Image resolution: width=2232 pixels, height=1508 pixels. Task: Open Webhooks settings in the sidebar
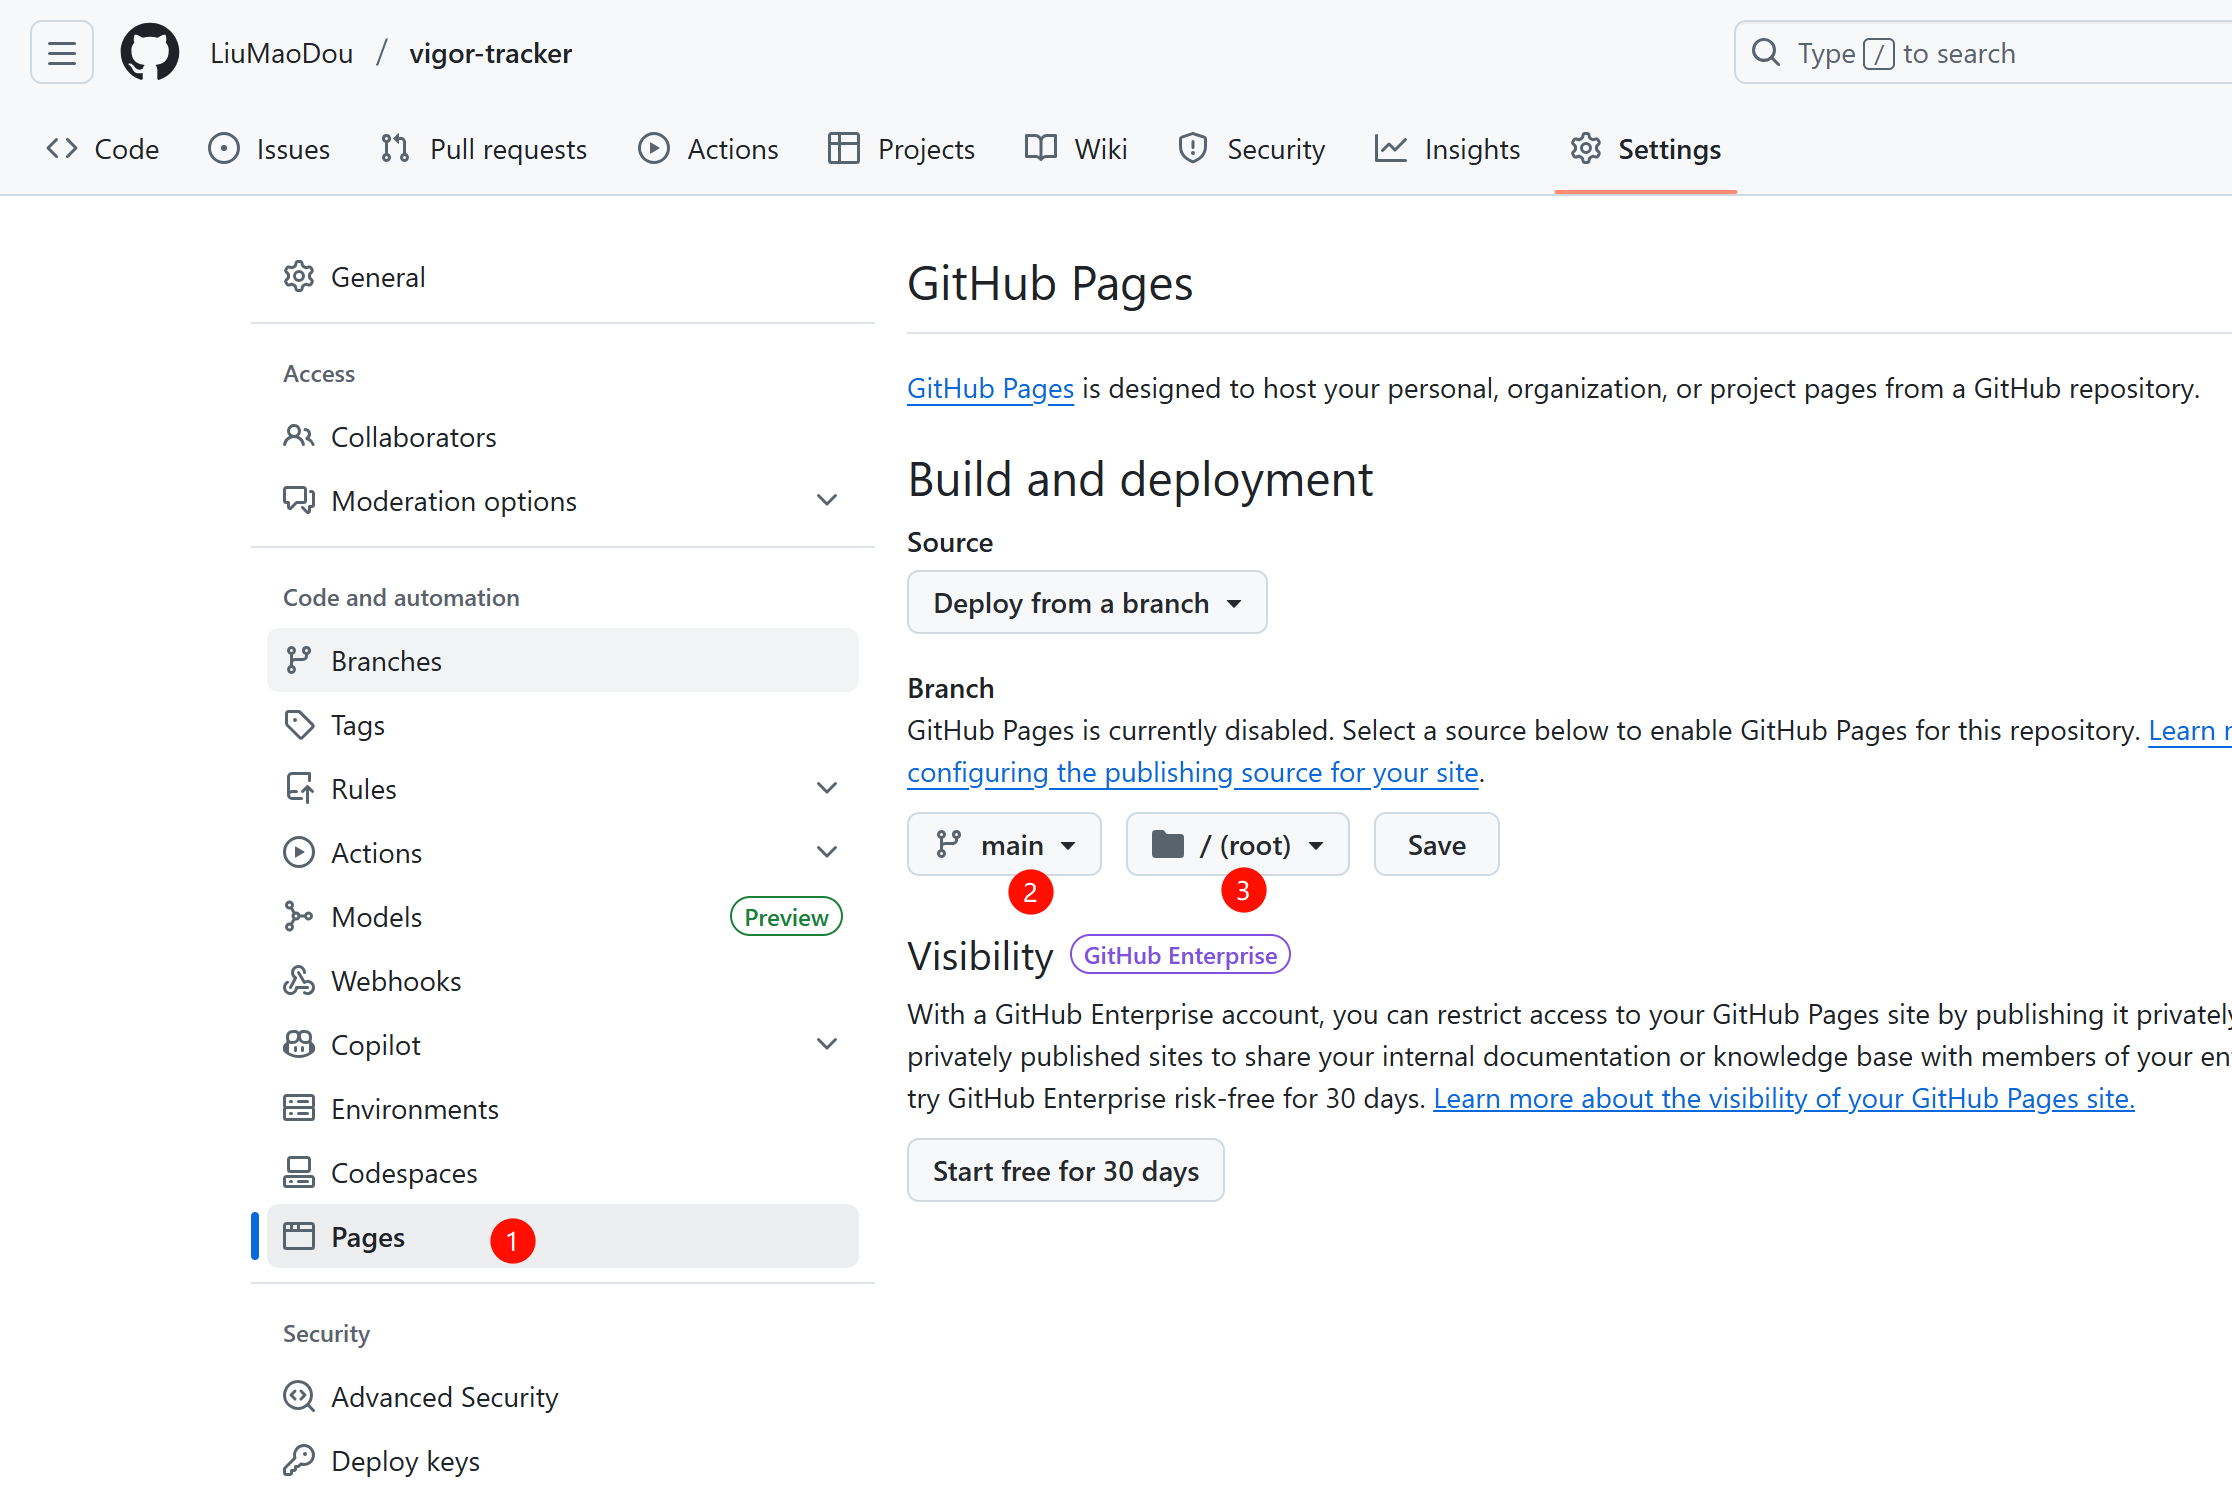[x=396, y=981]
